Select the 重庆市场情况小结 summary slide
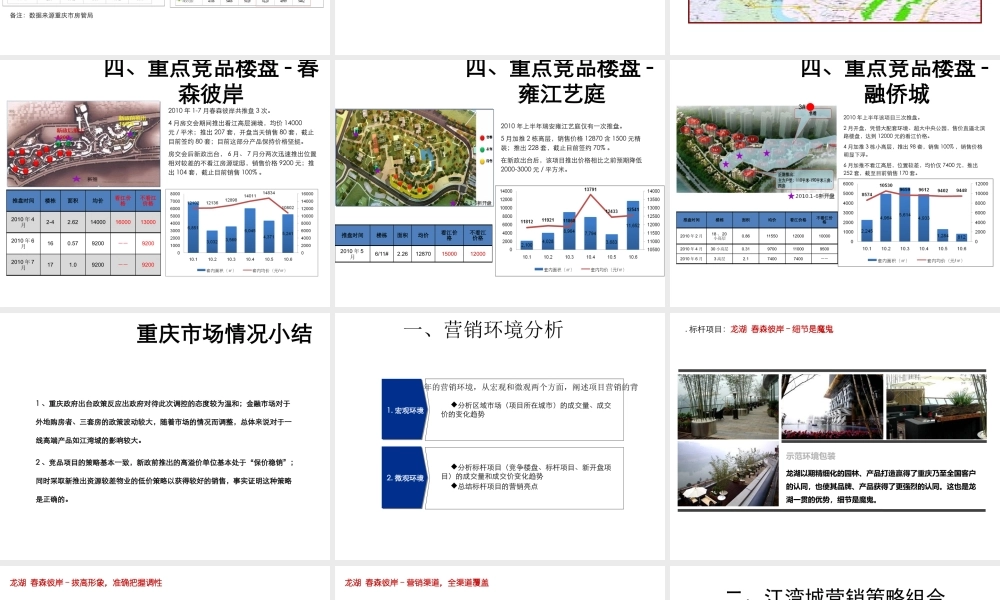 [165, 436]
